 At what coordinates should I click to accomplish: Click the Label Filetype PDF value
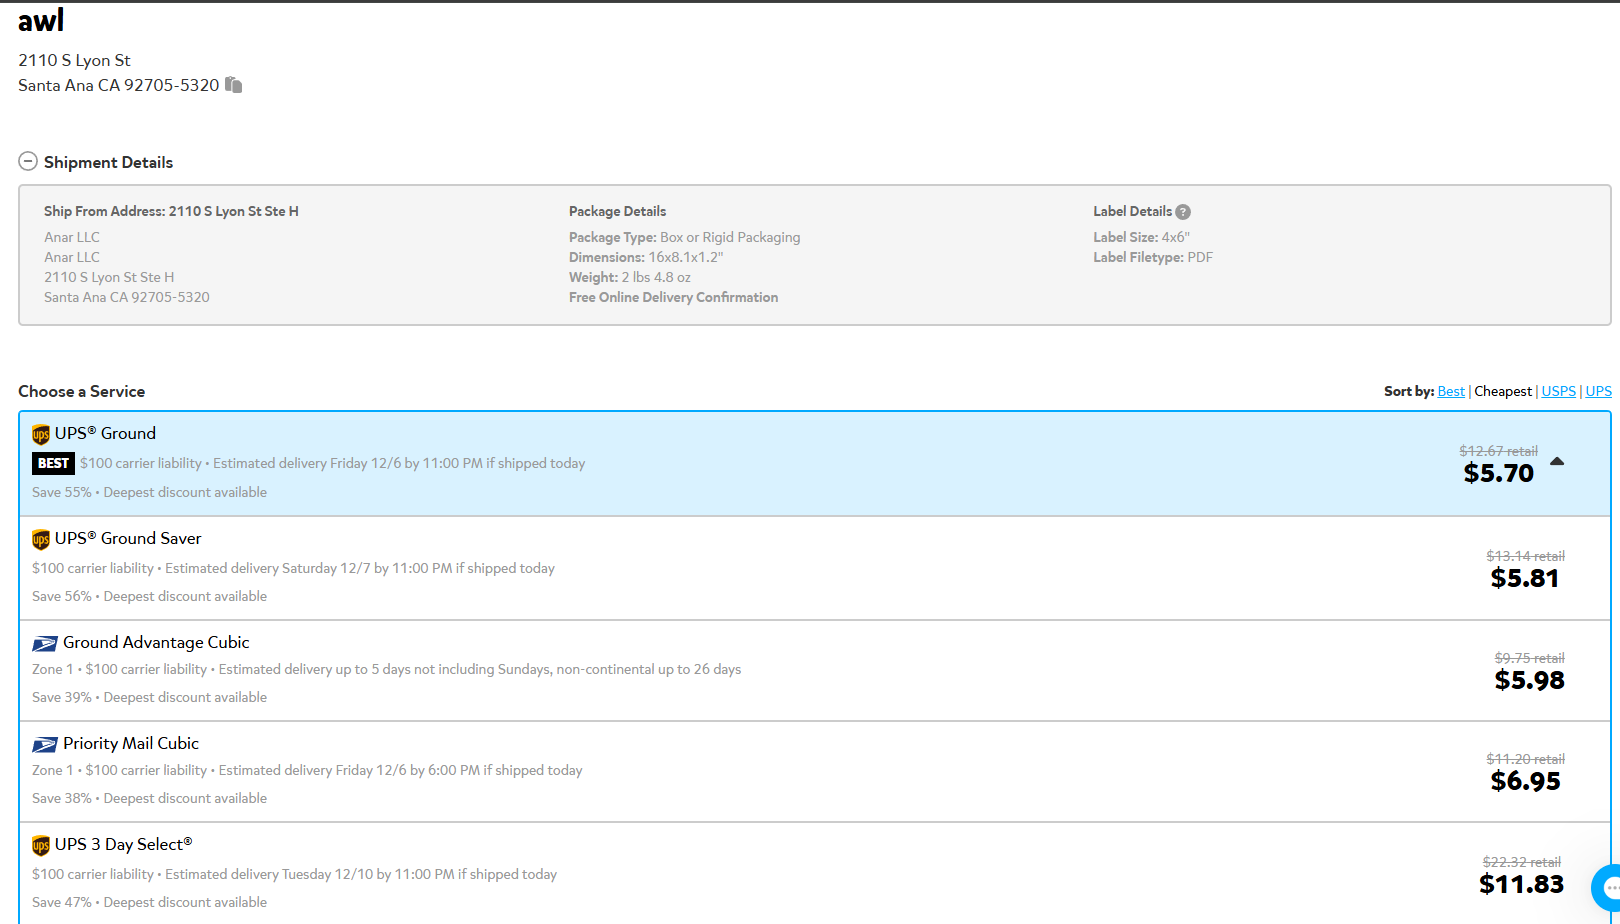pyautogui.click(x=1200, y=257)
